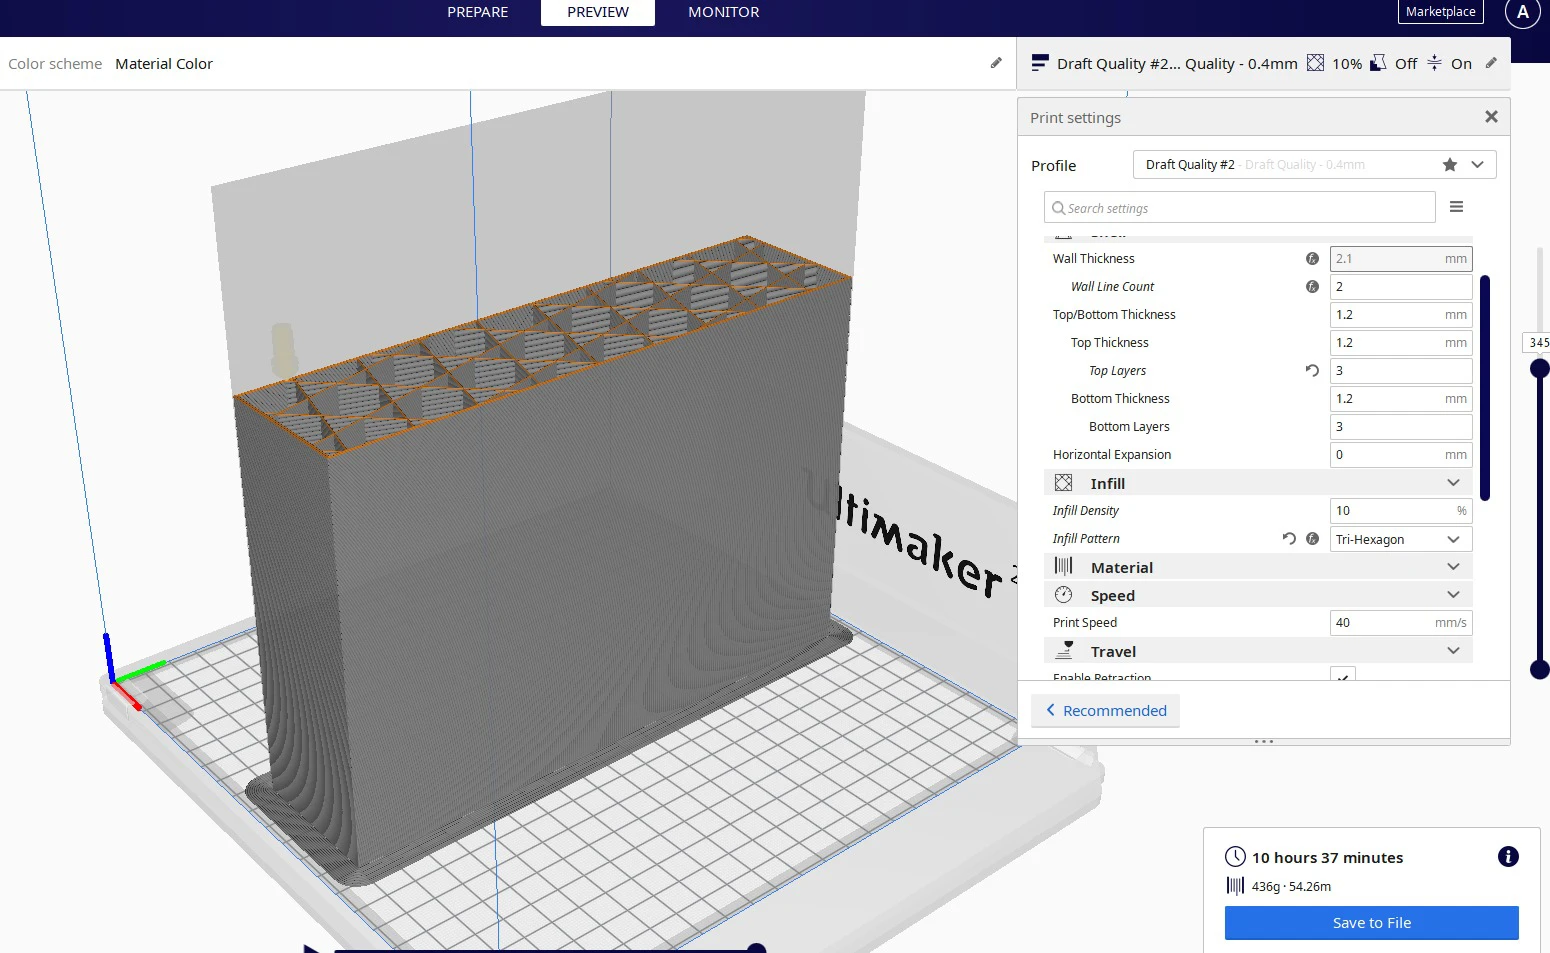Click the Save to File button
1550x953 pixels.
point(1371,923)
